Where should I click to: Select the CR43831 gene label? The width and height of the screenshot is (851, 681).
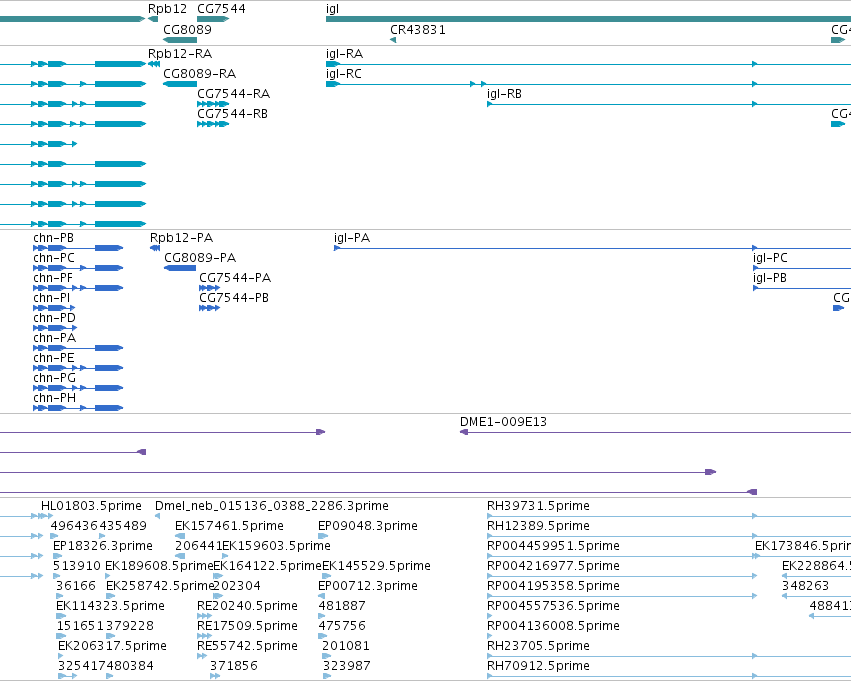[x=418, y=29]
